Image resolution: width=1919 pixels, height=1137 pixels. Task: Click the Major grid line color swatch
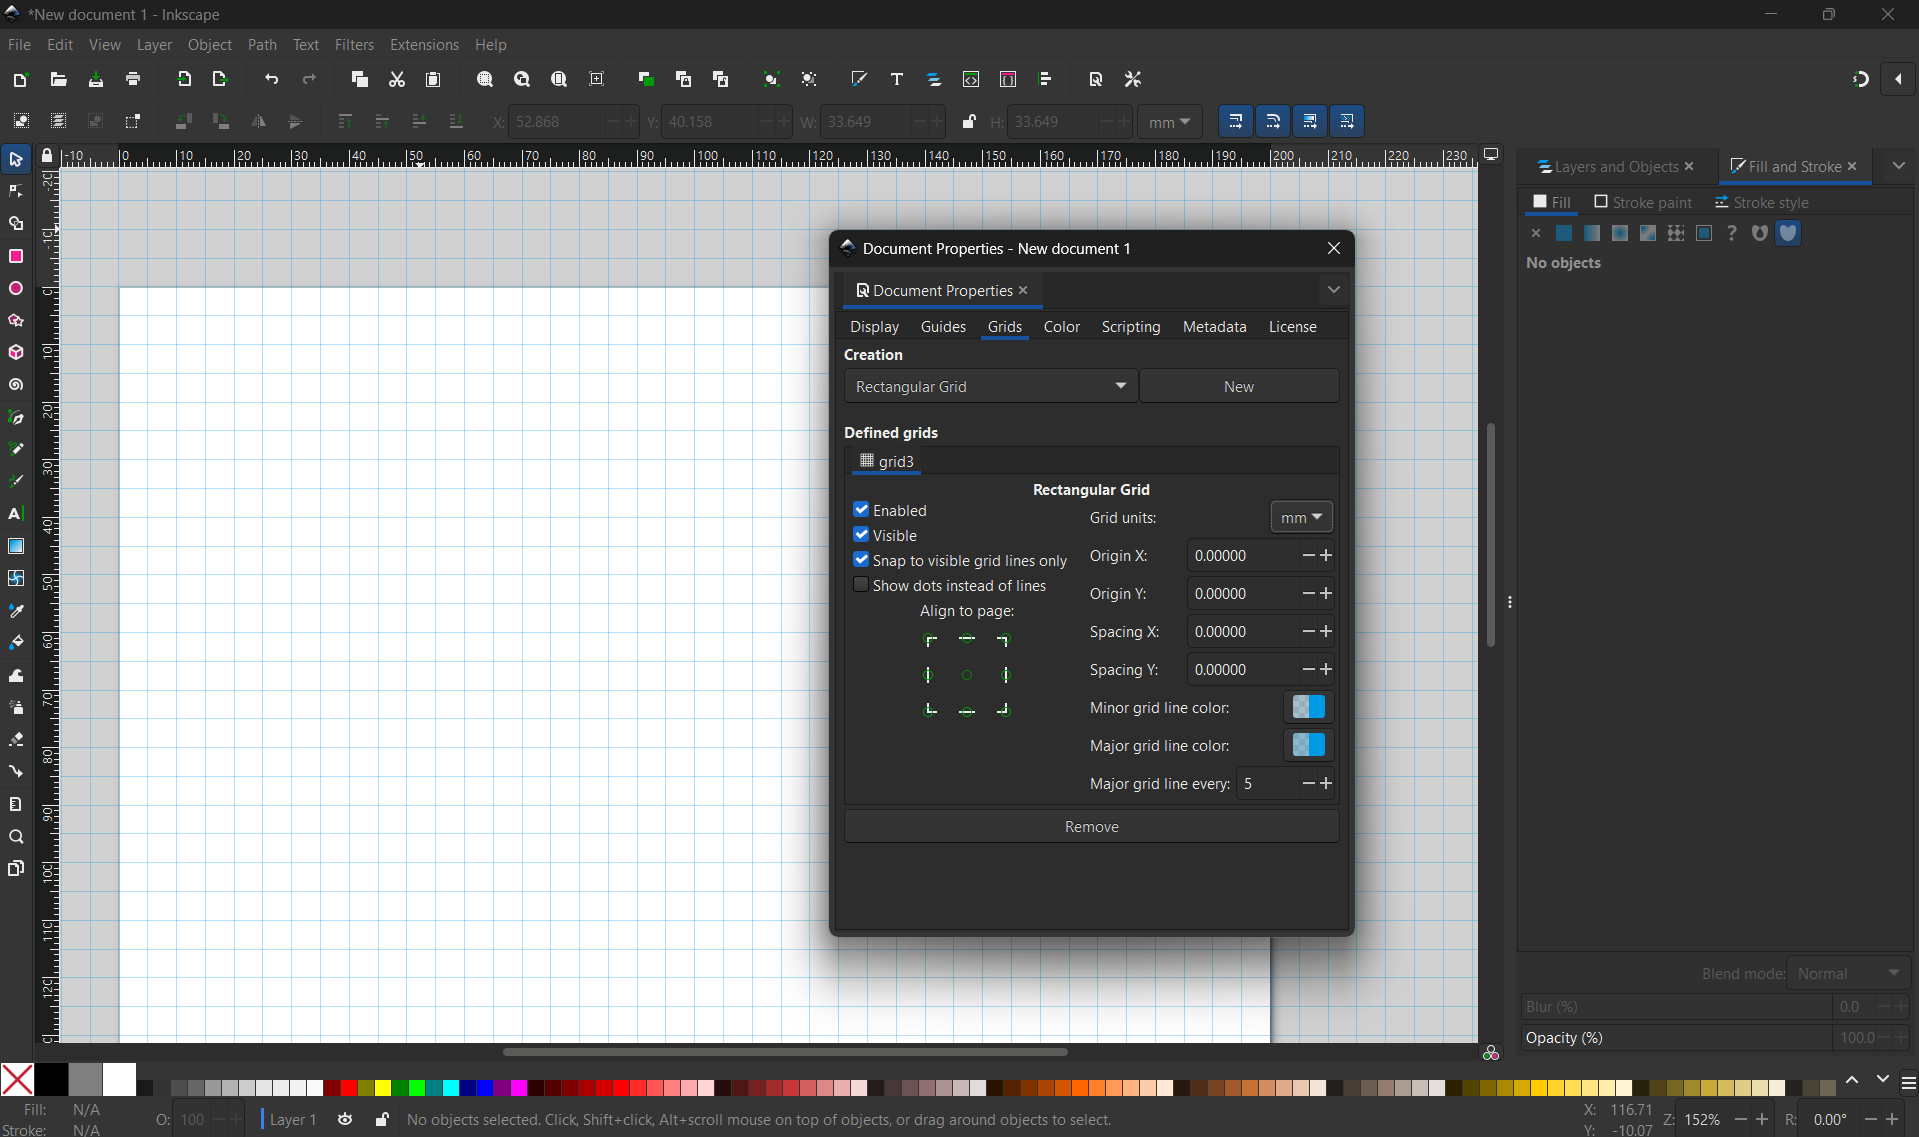(x=1308, y=745)
